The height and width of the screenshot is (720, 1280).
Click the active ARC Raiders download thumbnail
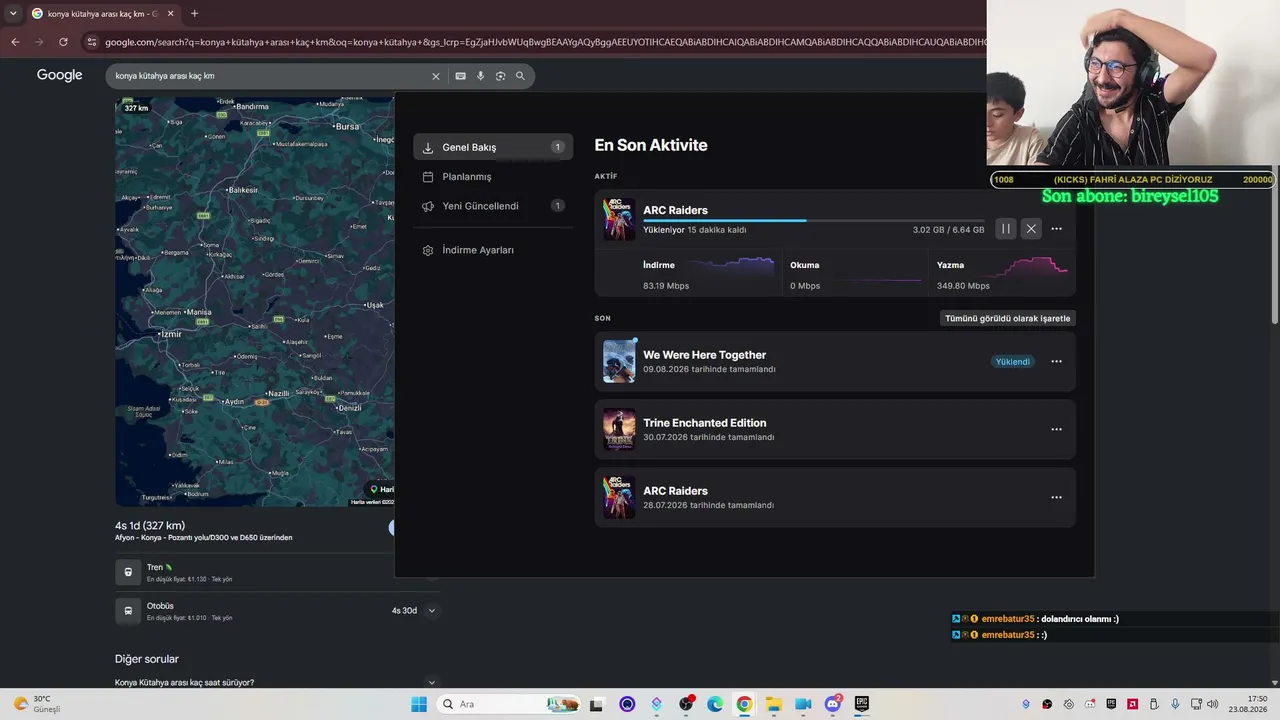619,219
